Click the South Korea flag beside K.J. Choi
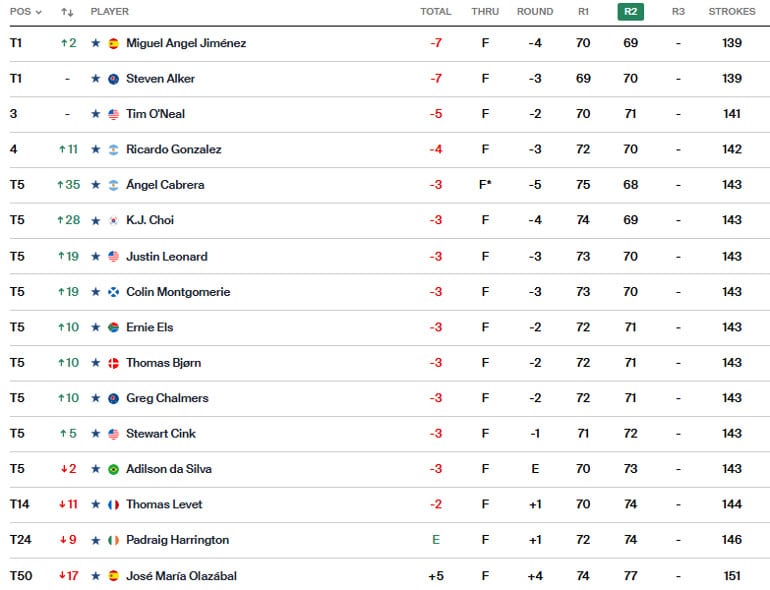Screen dimensions: 770x590 point(113,221)
